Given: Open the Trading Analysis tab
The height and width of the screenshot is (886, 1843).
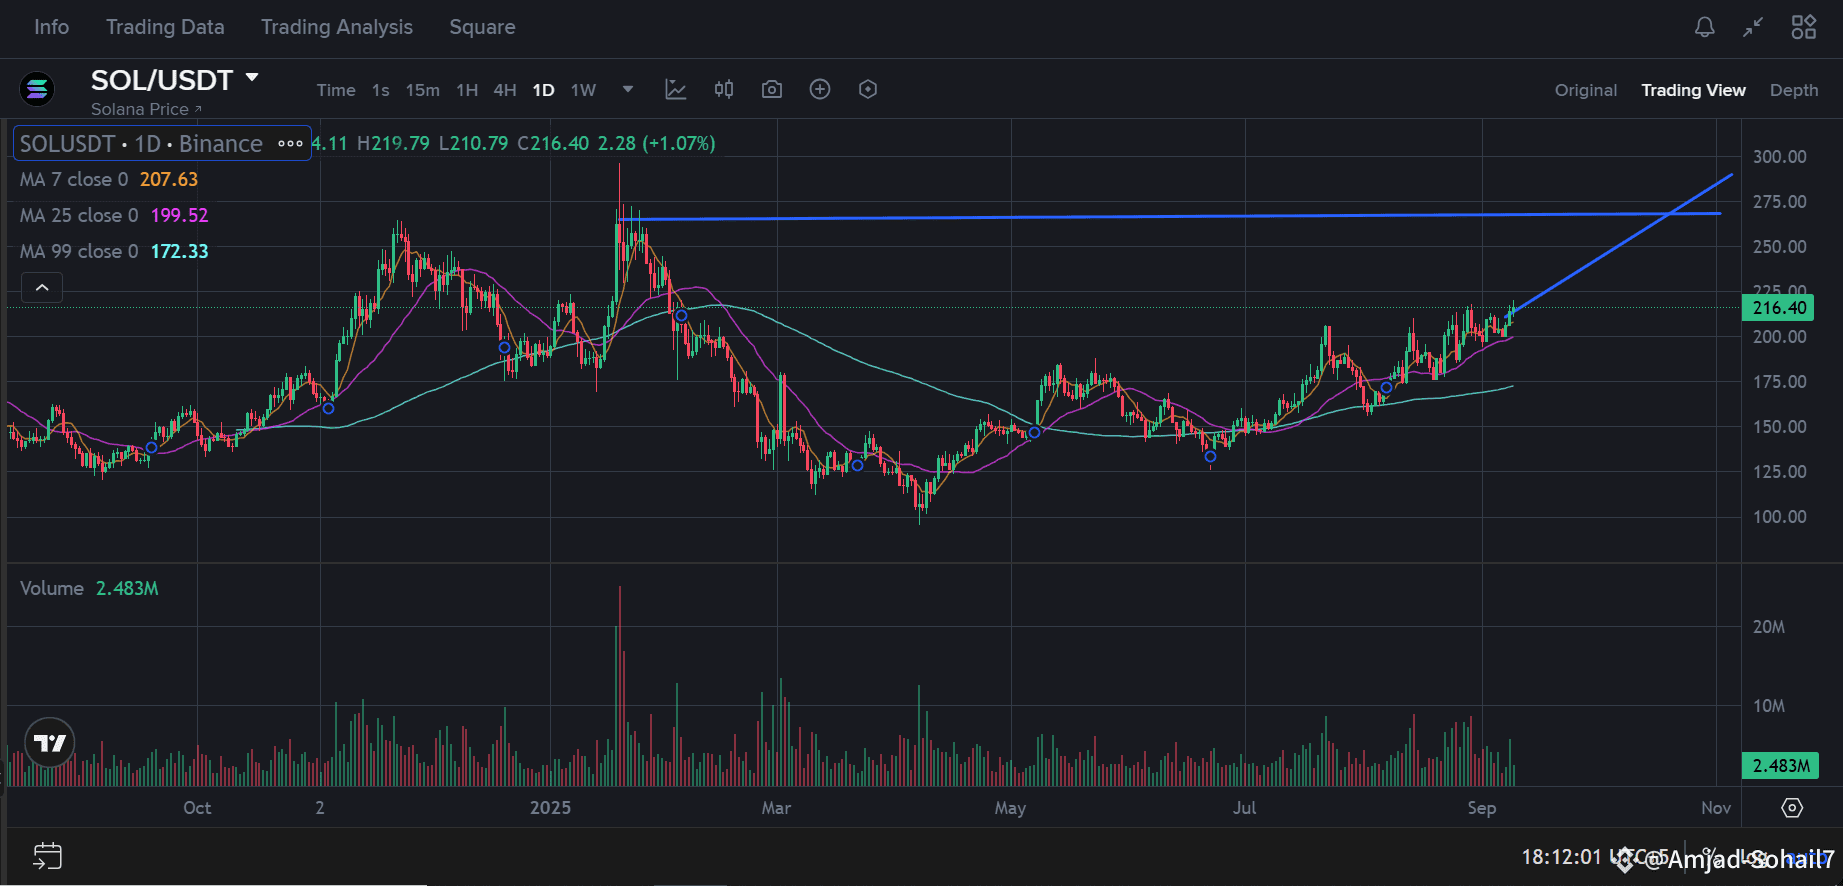Looking at the screenshot, I should [337, 27].
